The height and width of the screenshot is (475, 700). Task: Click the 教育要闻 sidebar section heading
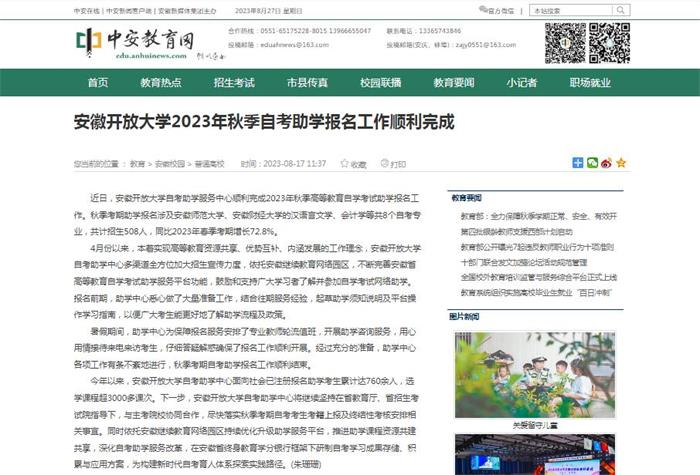[x=466, y=197]
